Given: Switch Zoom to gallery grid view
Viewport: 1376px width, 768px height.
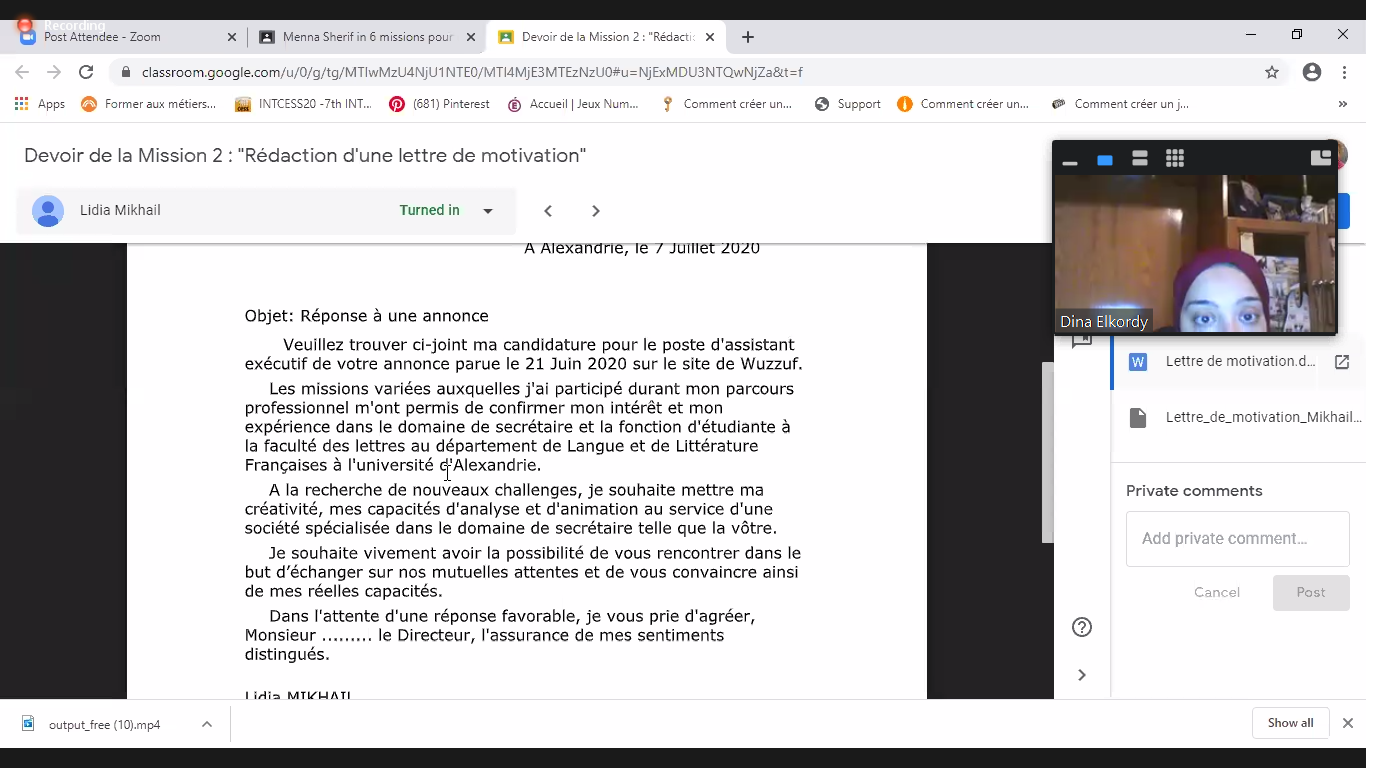Looking at the screenshot, I should pos(1175,159).
